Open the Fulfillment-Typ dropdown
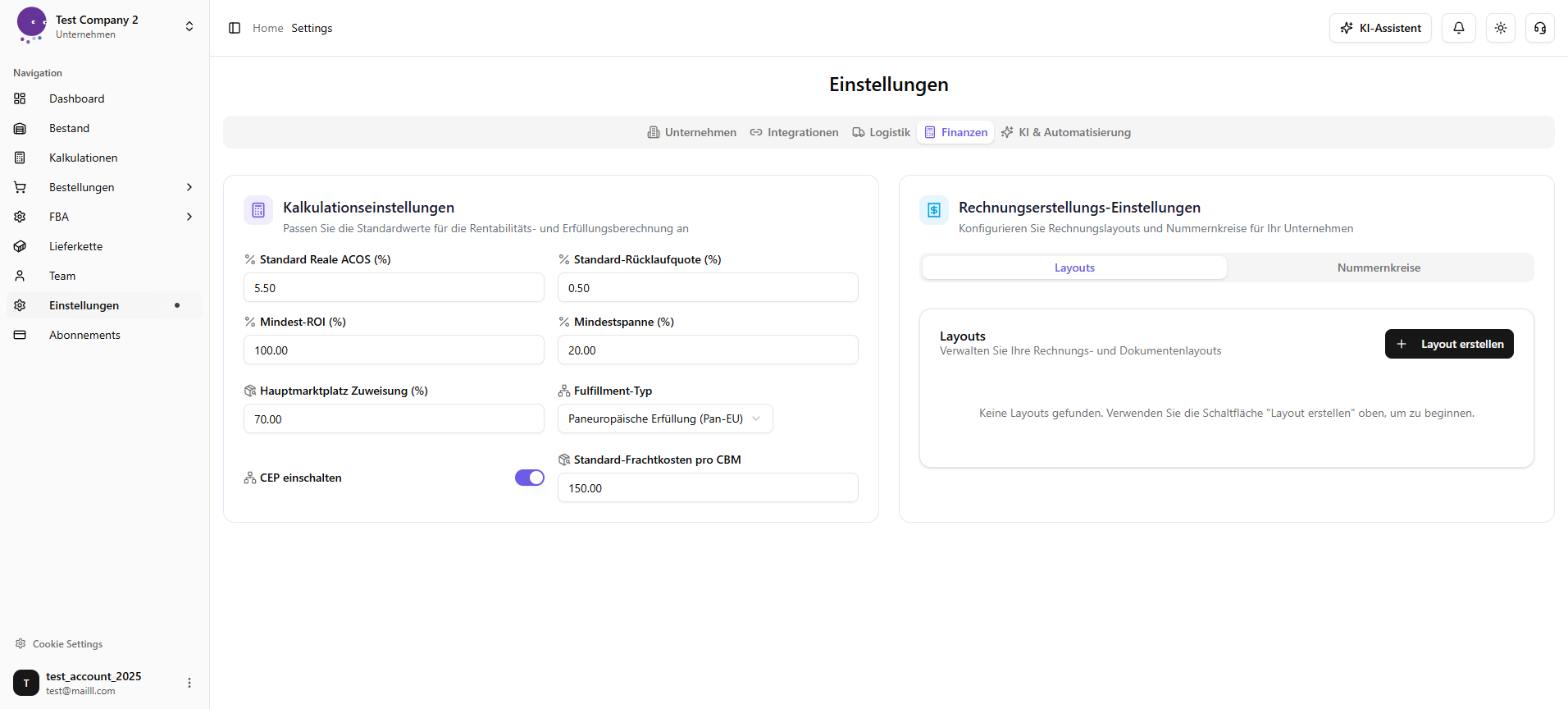This screenshot has width=1568, height=709. [x=665, y=419]
